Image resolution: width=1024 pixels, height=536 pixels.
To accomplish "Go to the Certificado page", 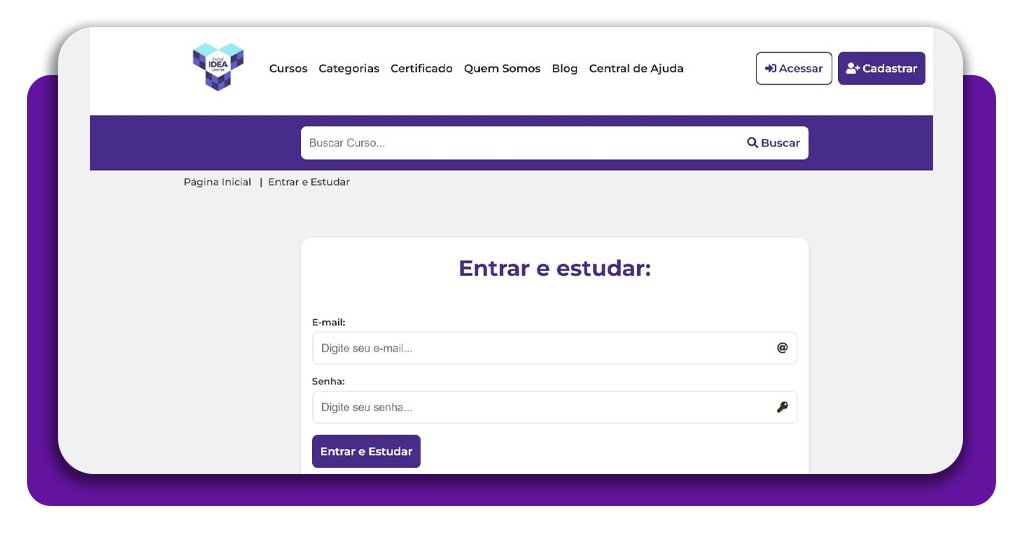I will (x=421, y=69).
